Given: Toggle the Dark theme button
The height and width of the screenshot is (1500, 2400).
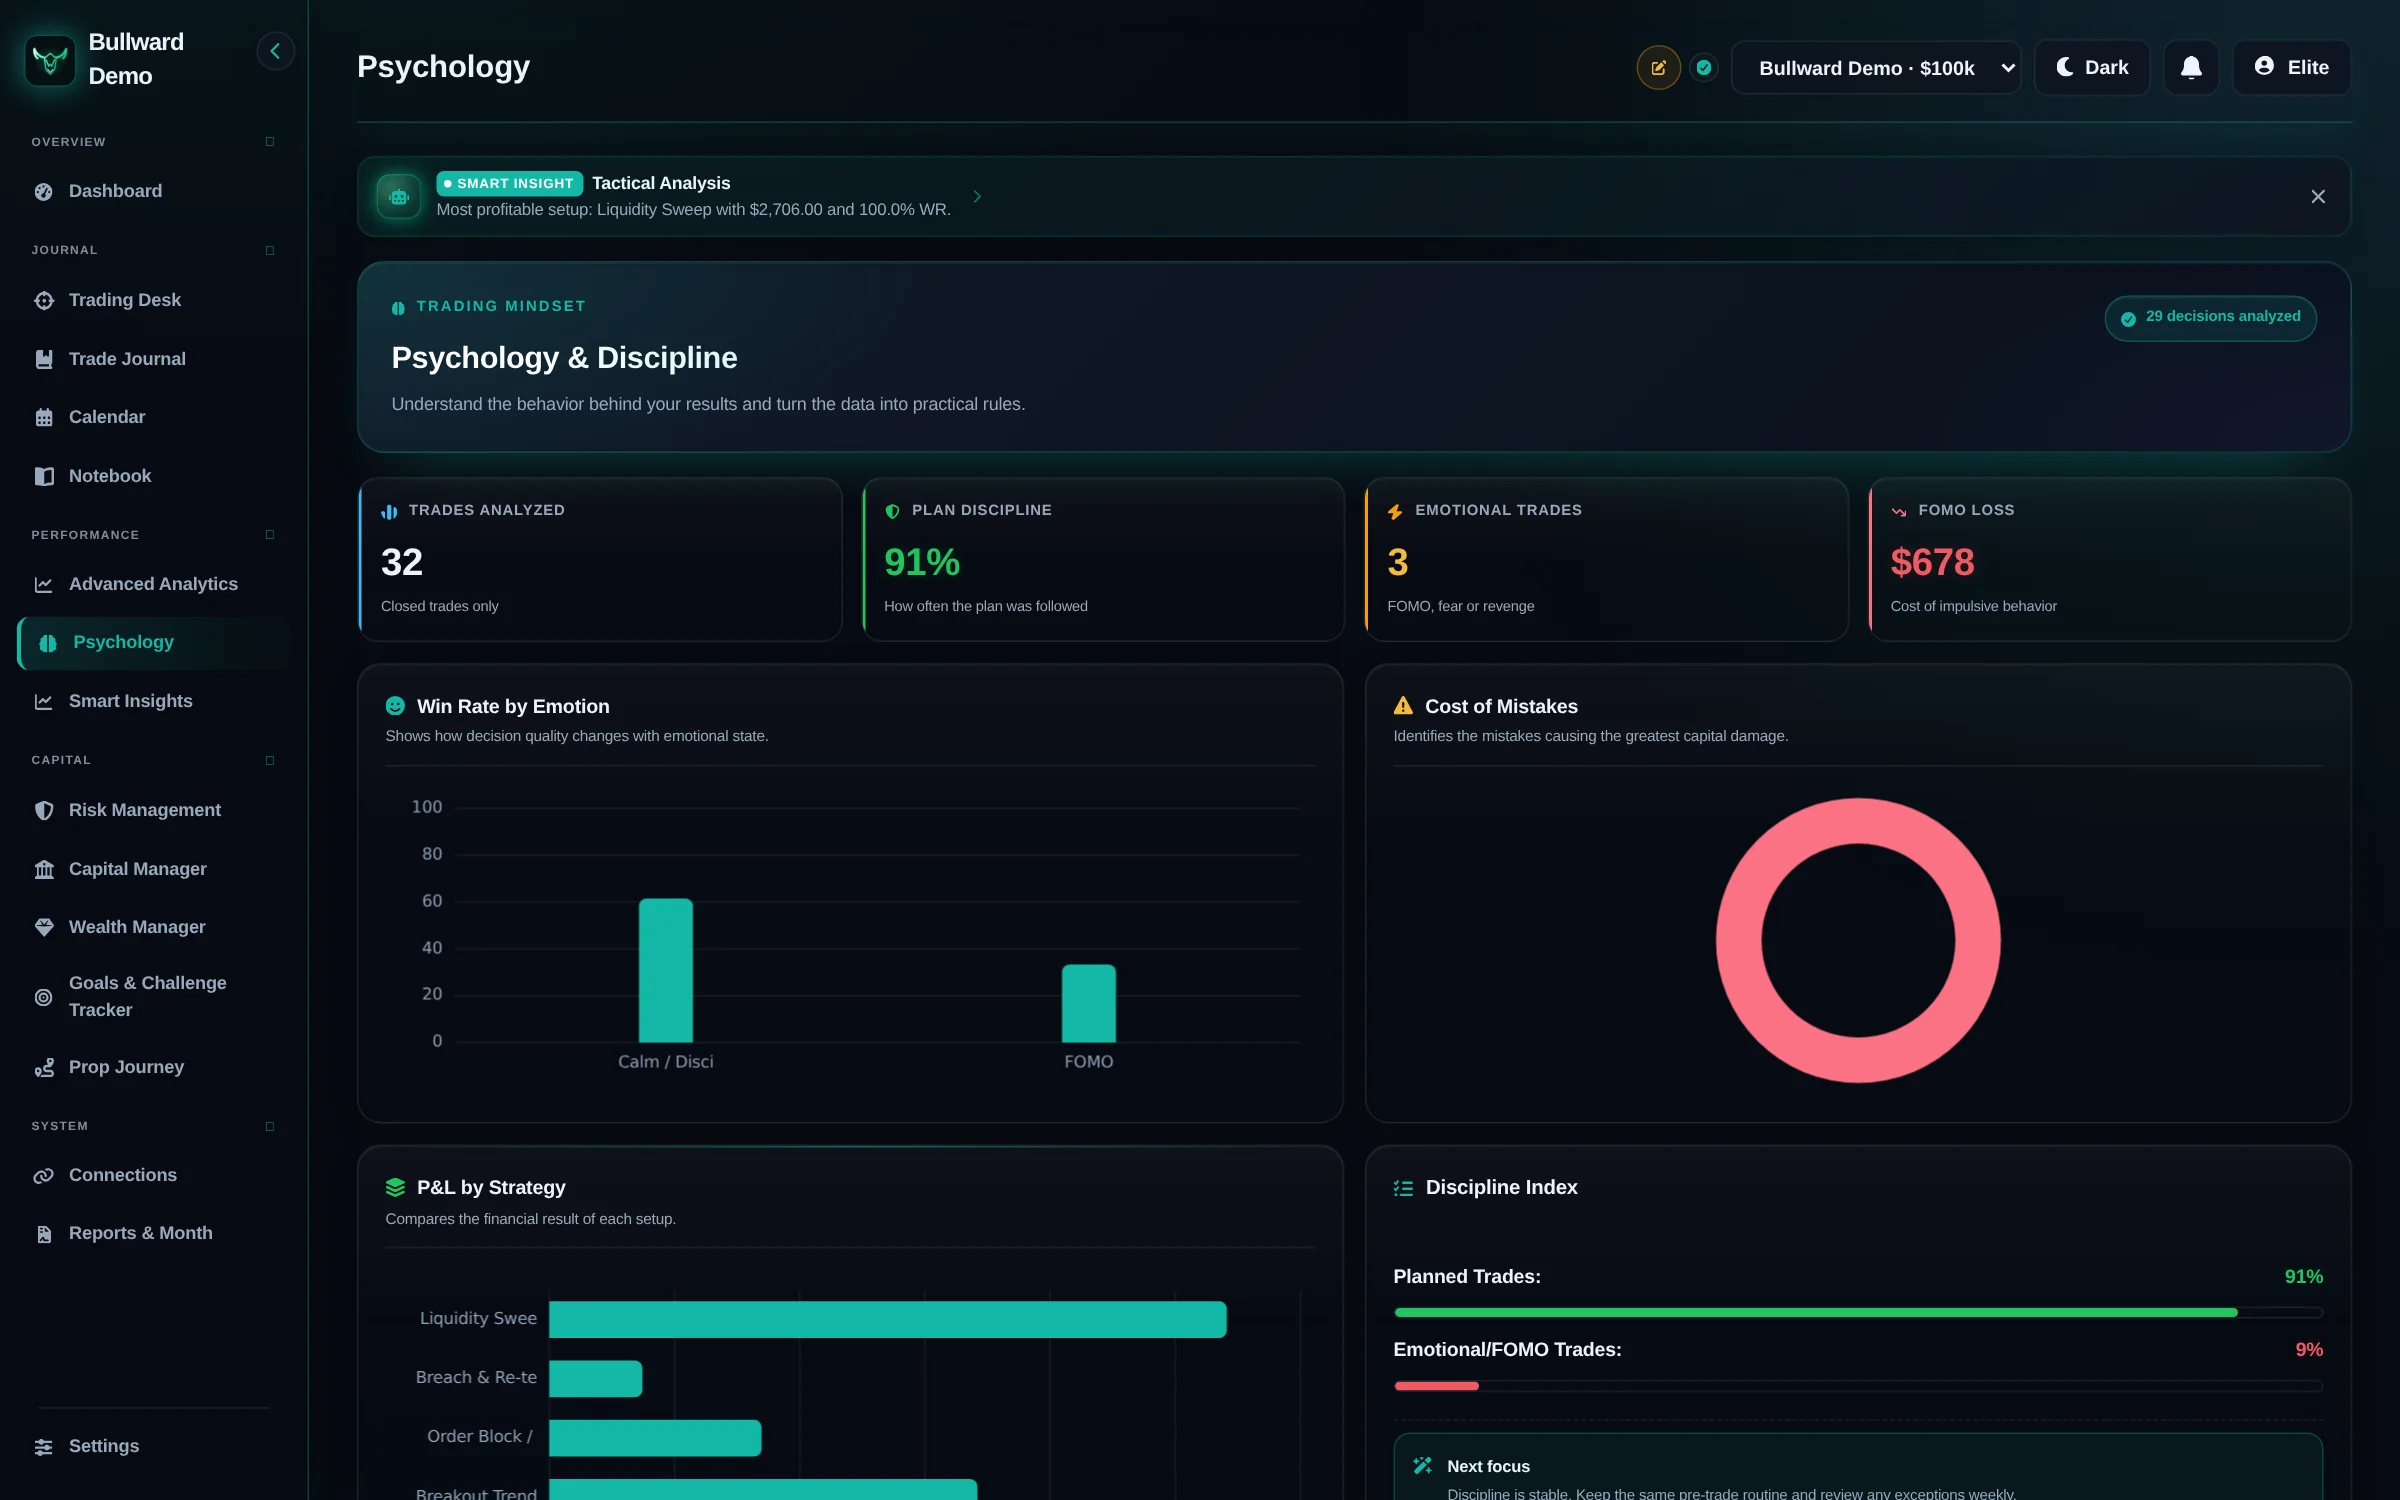Looking at the screenshot, I should coord(2092,68).
